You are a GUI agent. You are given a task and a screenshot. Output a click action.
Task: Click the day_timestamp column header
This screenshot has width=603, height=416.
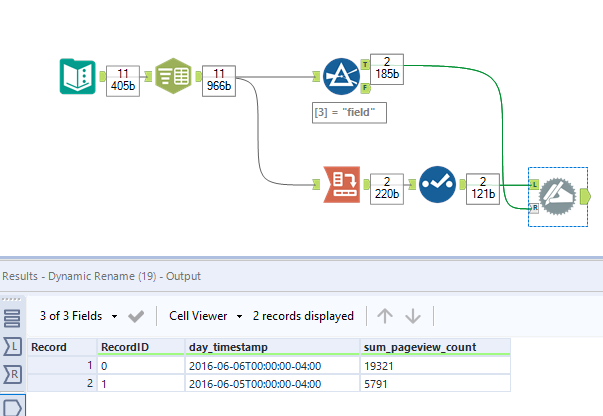270,347
